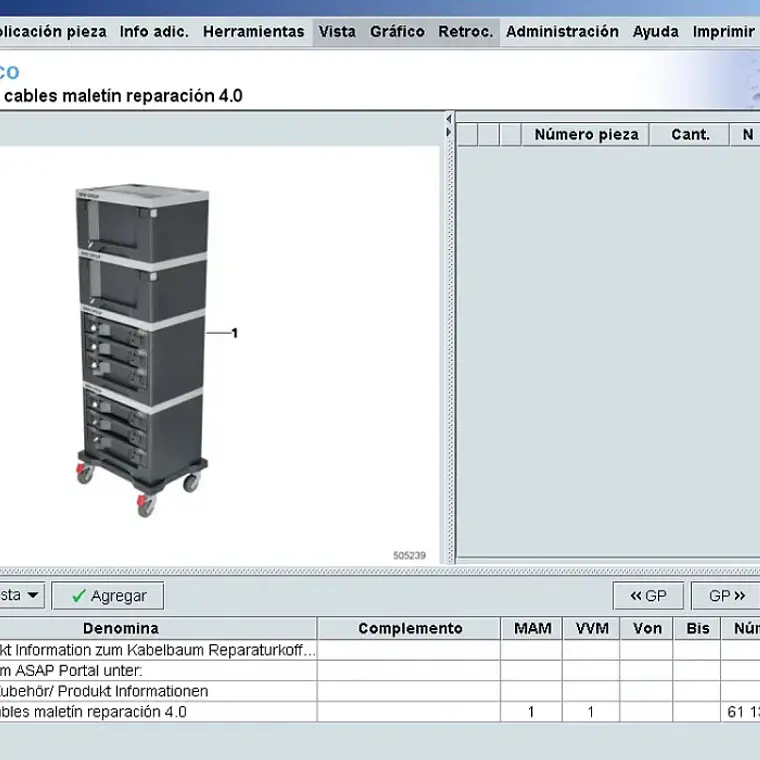Click the checkmark icon on Agregar
The height and width of the screenshot is (760, 760).
(x=79, y=596)
